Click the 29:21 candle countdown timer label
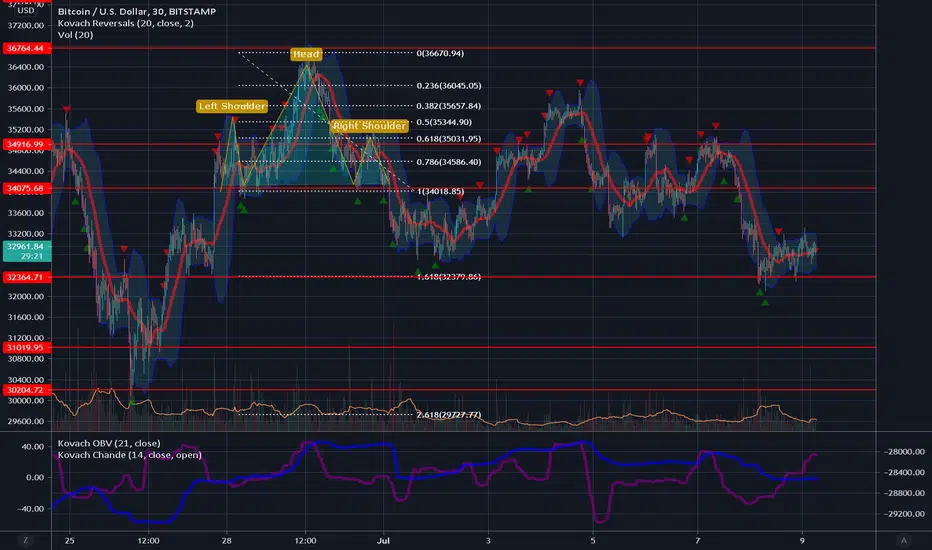 point(32,256)
